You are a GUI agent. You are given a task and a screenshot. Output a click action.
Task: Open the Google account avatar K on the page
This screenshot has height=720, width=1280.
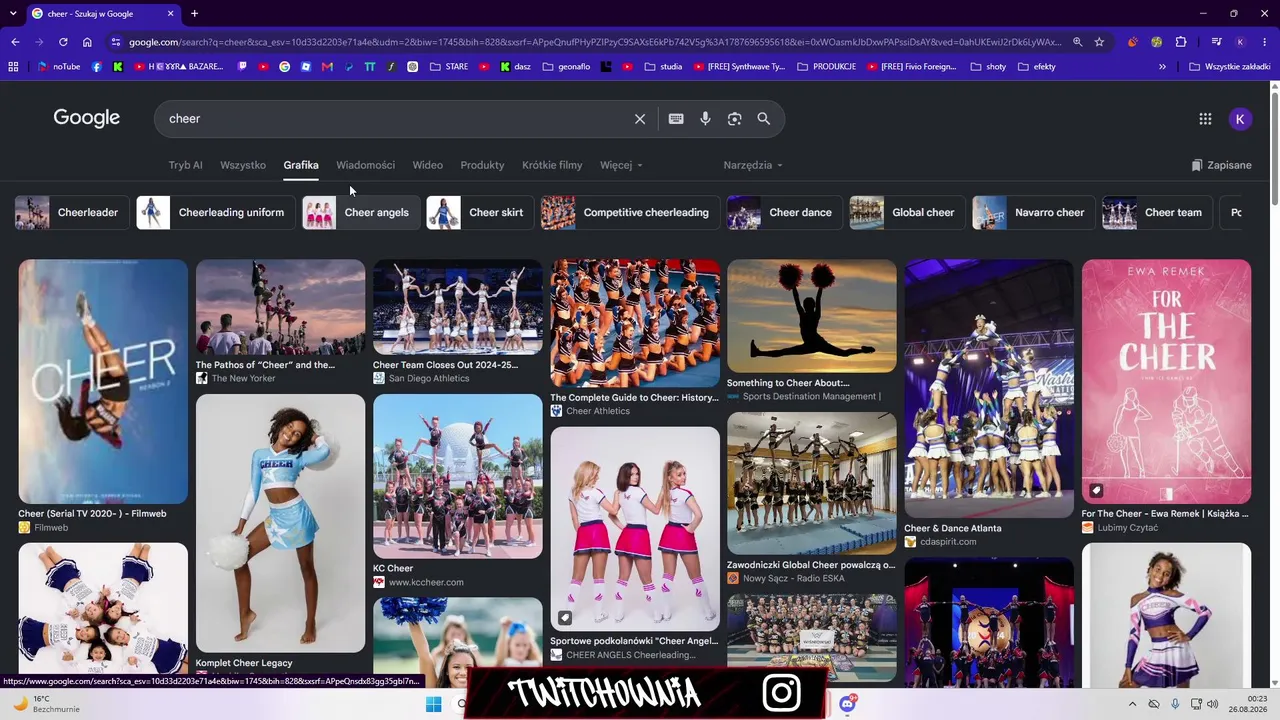[1240, 119]
